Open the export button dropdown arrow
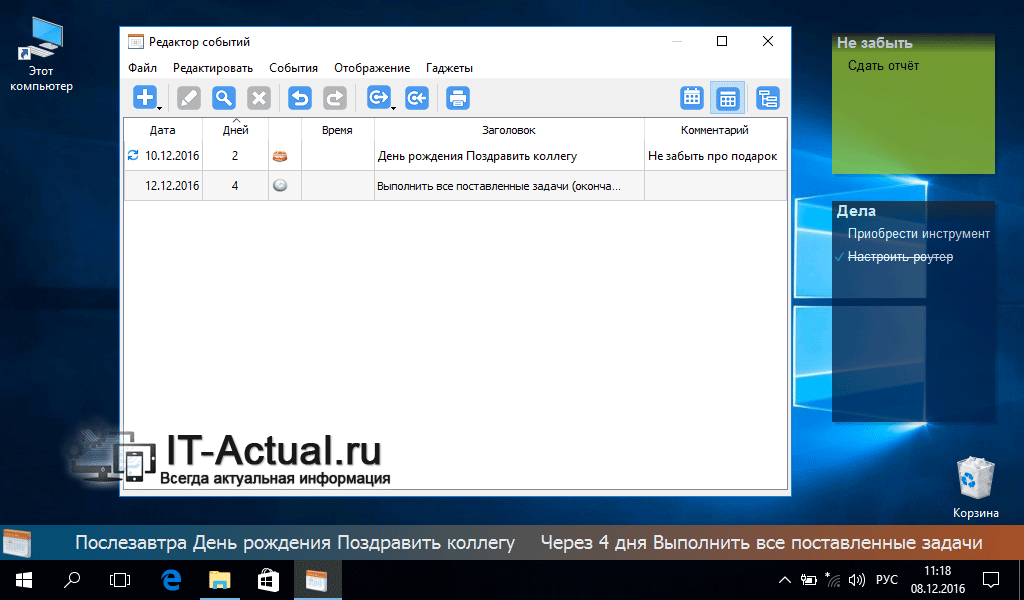 (394, 106)
